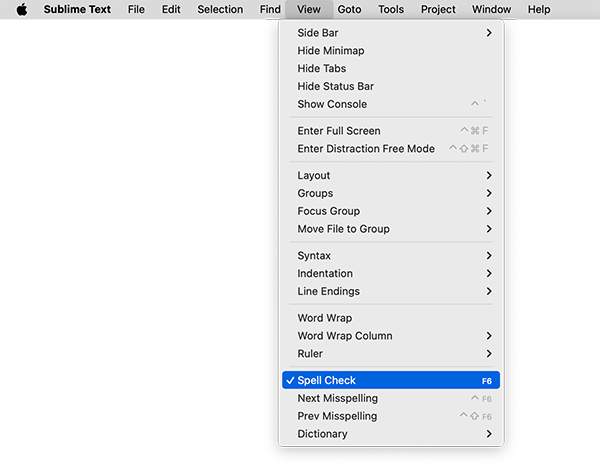Expand the Ruler submenu

coord(391,354)
